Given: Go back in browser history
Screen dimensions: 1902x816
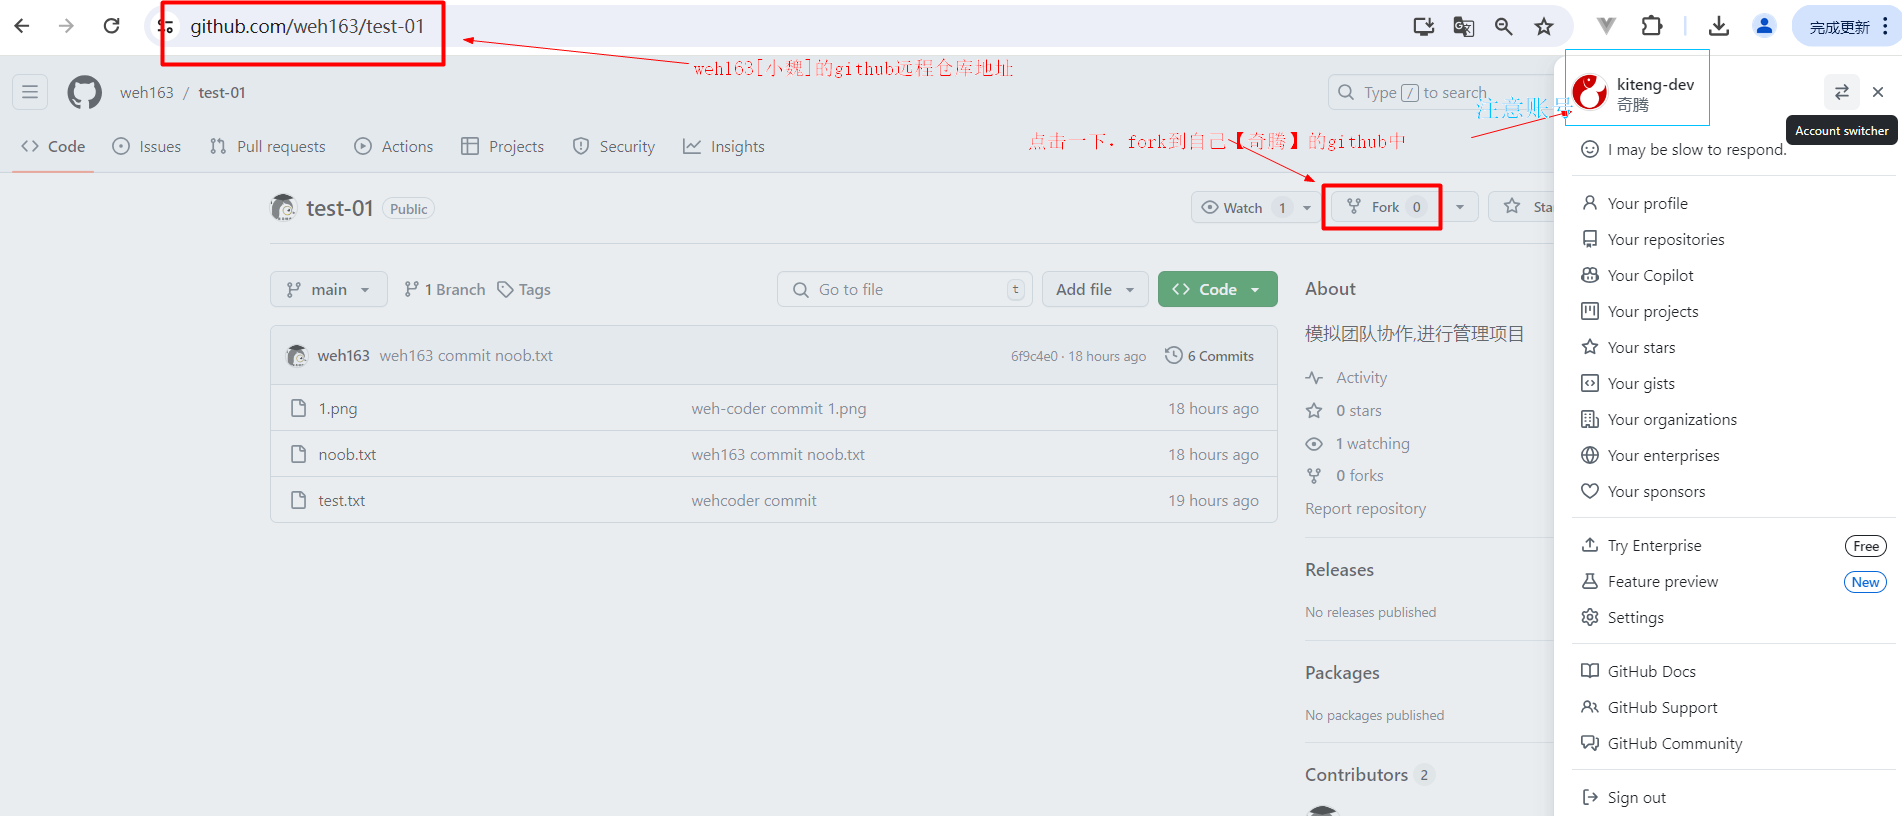Looking at the screenshot, I should (22, 26).
